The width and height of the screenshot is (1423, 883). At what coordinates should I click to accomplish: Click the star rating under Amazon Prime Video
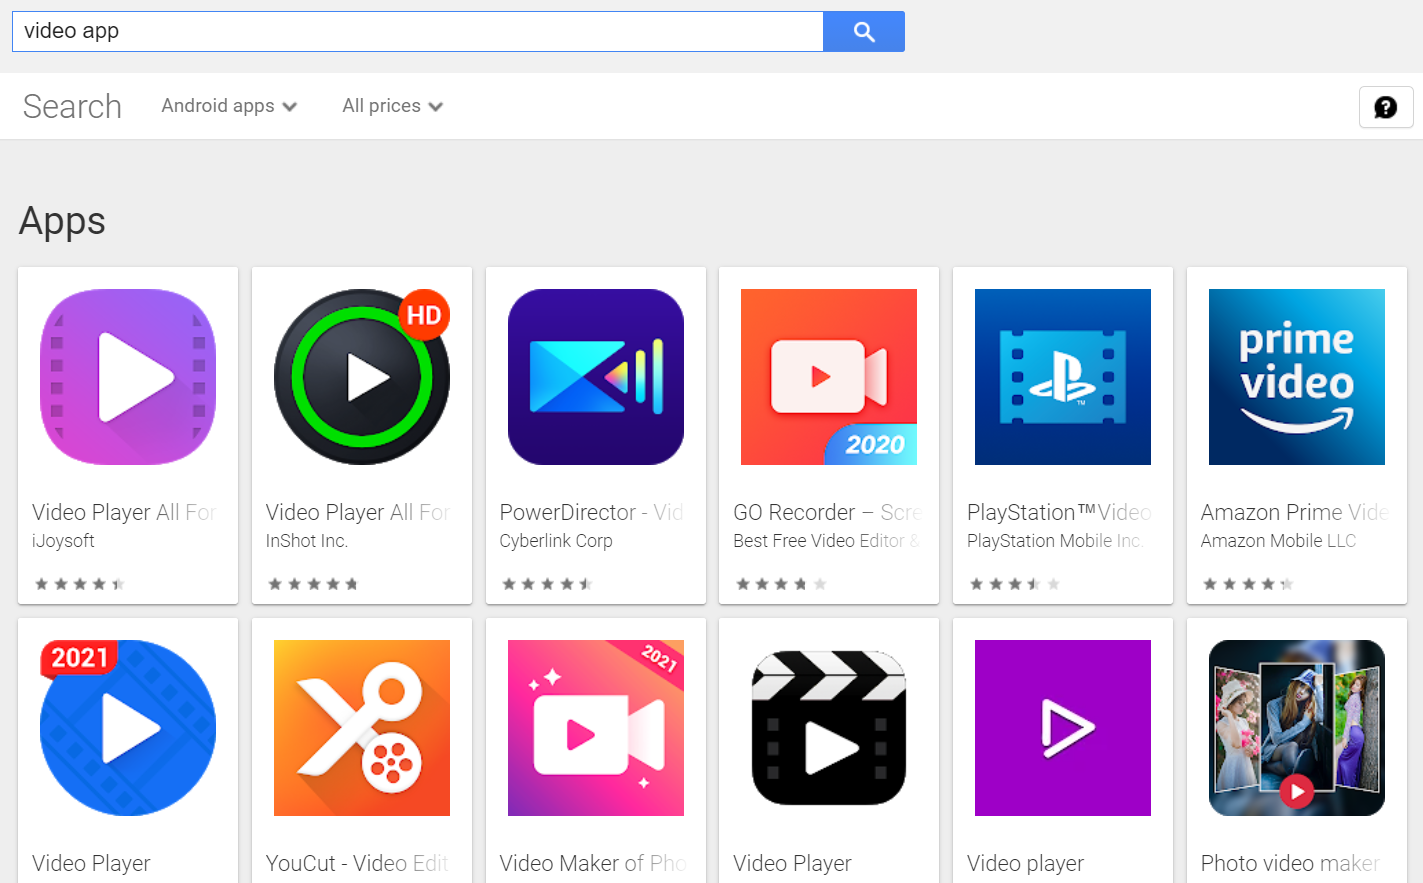click(1248, 584)
